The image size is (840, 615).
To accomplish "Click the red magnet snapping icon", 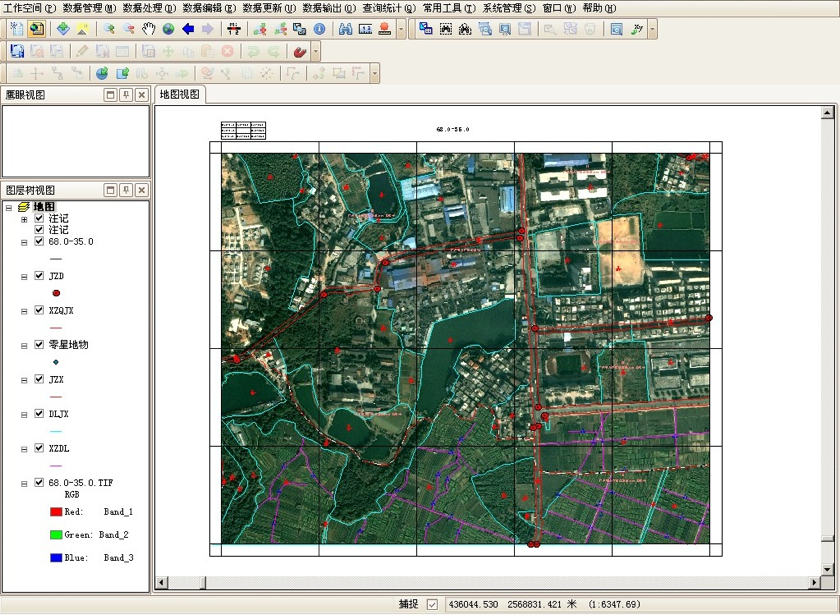I will click(x=299, y=51).
